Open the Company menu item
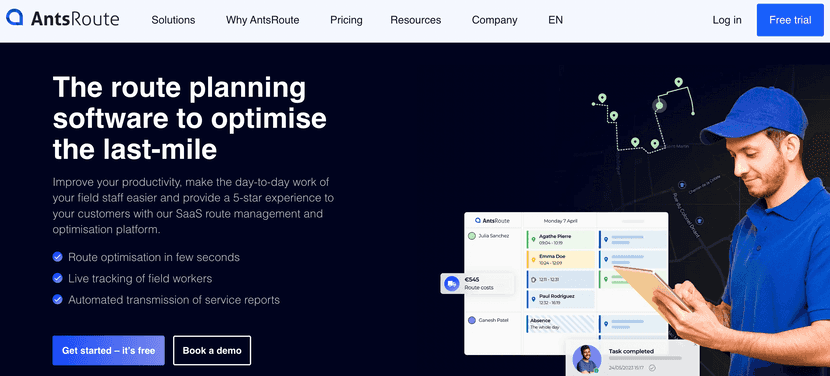Screen dimensions: 830x376 [494, 20]
